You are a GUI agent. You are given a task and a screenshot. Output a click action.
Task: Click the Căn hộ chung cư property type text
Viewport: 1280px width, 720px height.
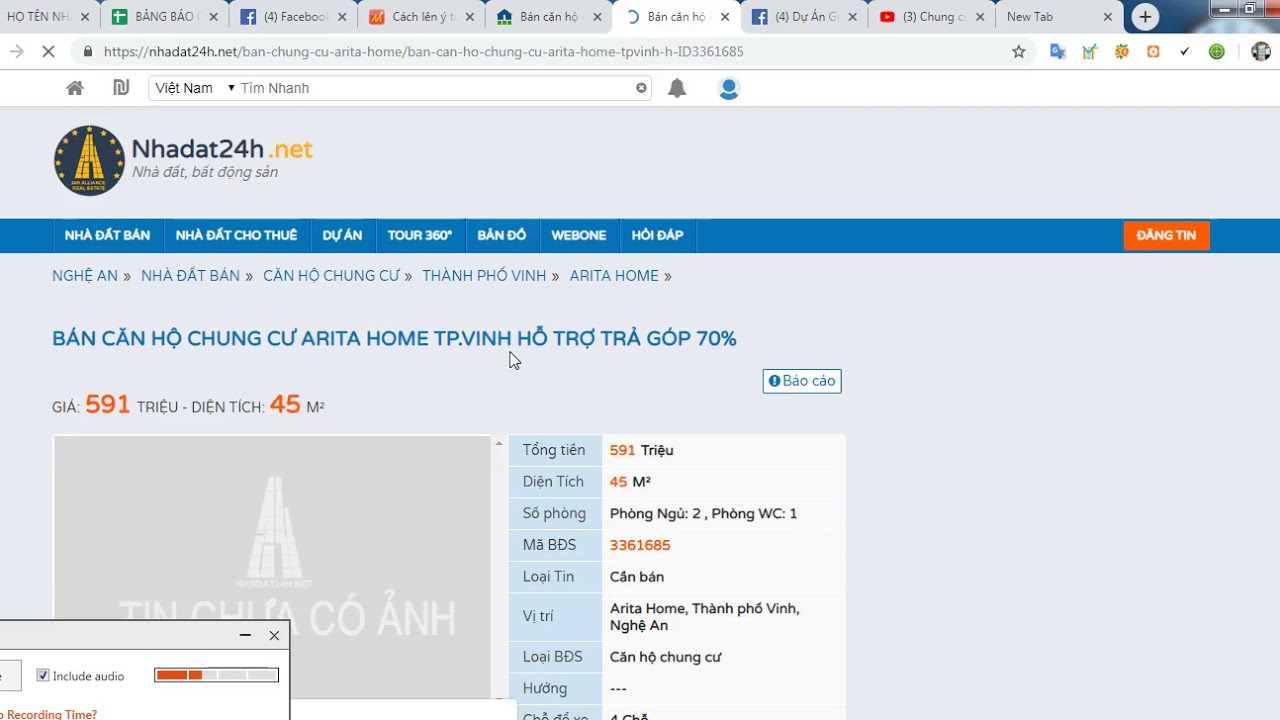(x=665, y=657)
